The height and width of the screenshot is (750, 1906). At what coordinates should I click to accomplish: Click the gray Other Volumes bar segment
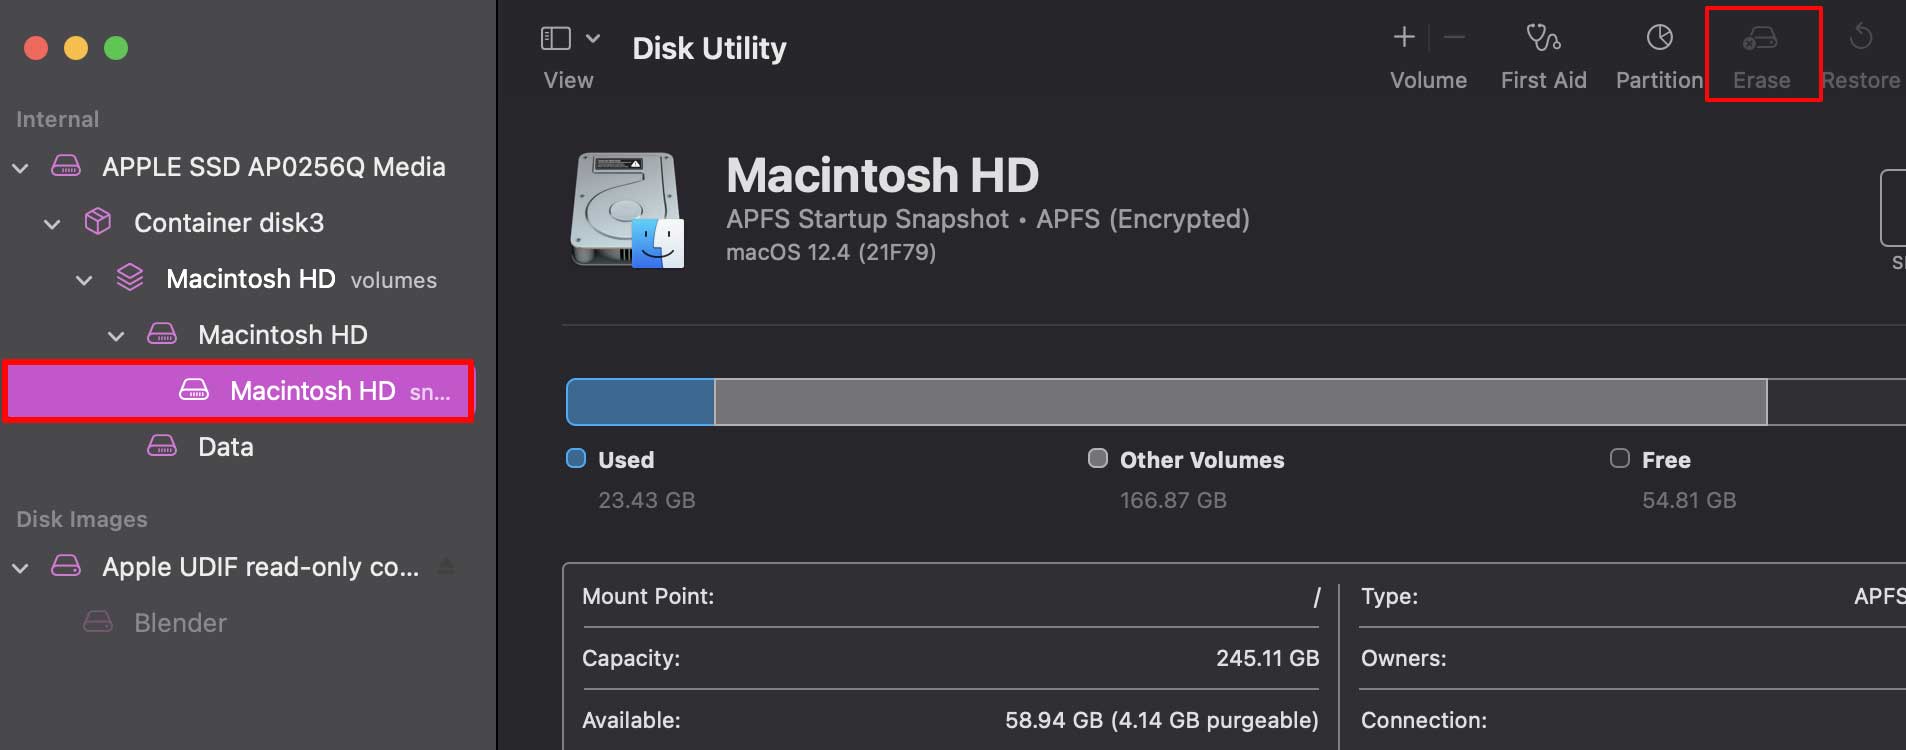tap(1241, 402)
